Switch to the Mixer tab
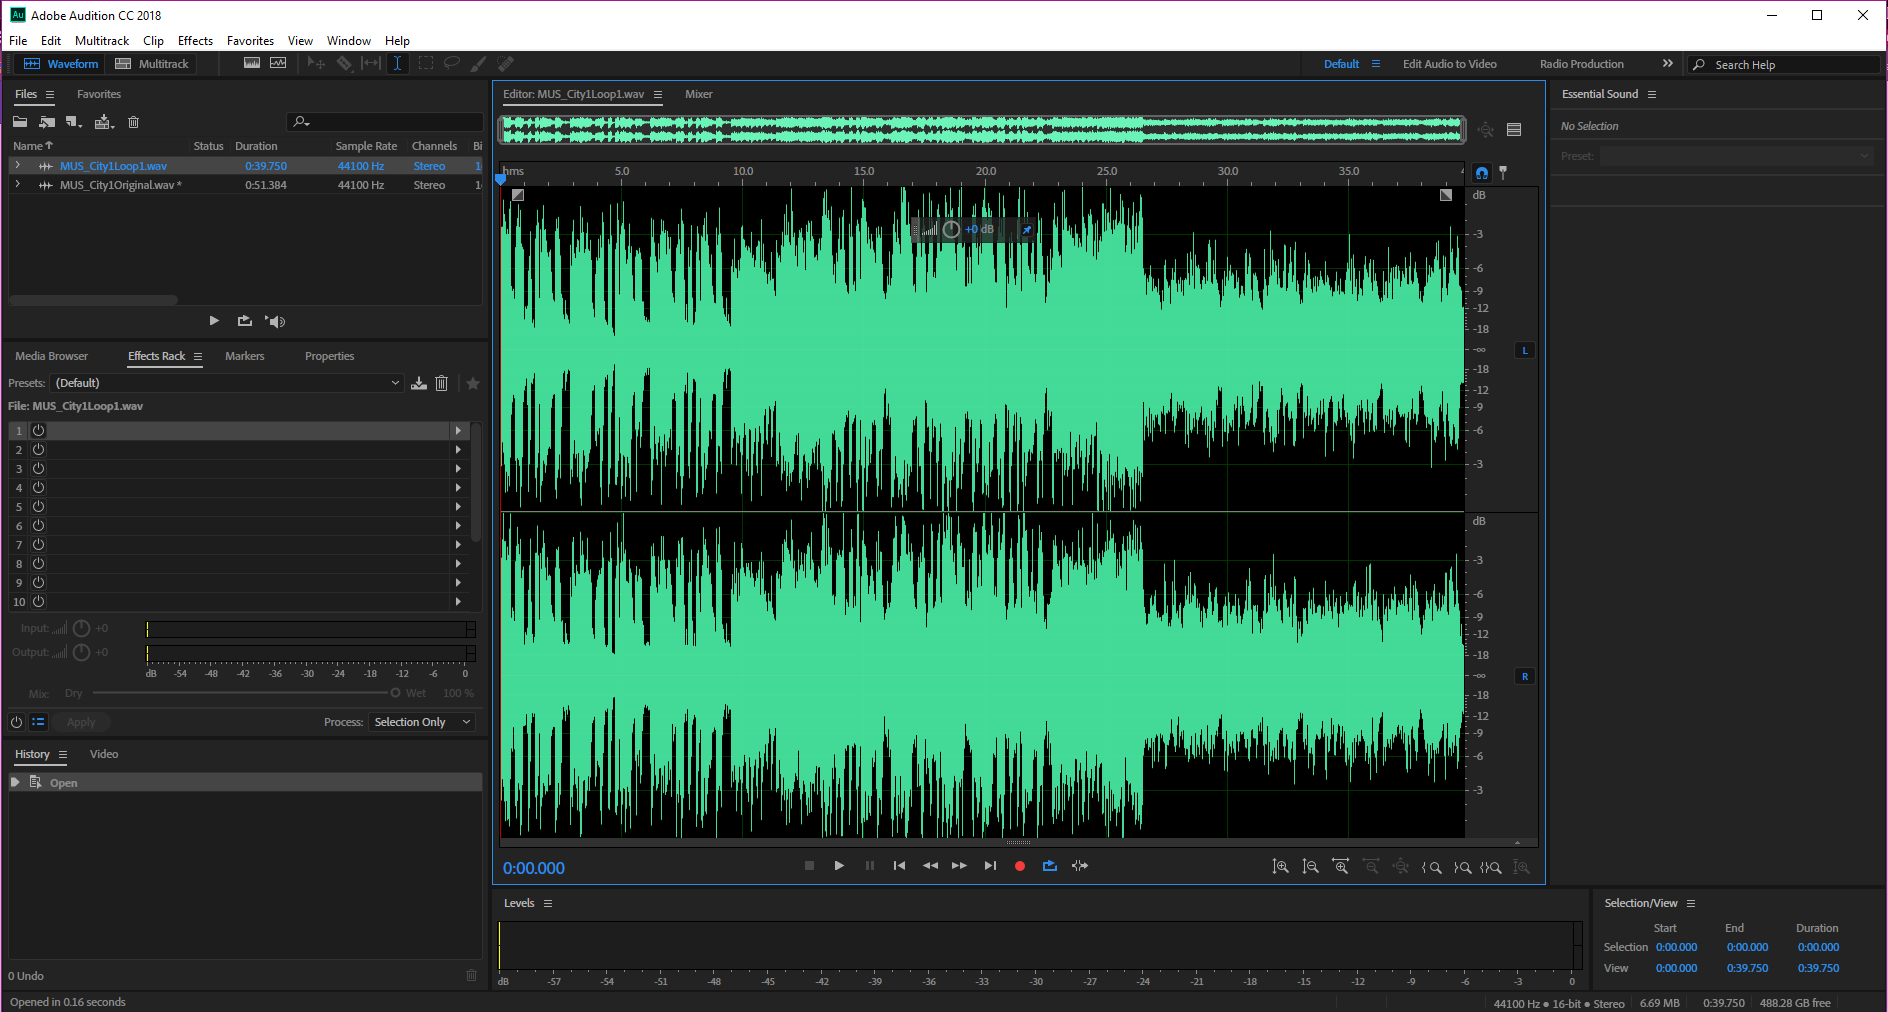 point(698,94)
